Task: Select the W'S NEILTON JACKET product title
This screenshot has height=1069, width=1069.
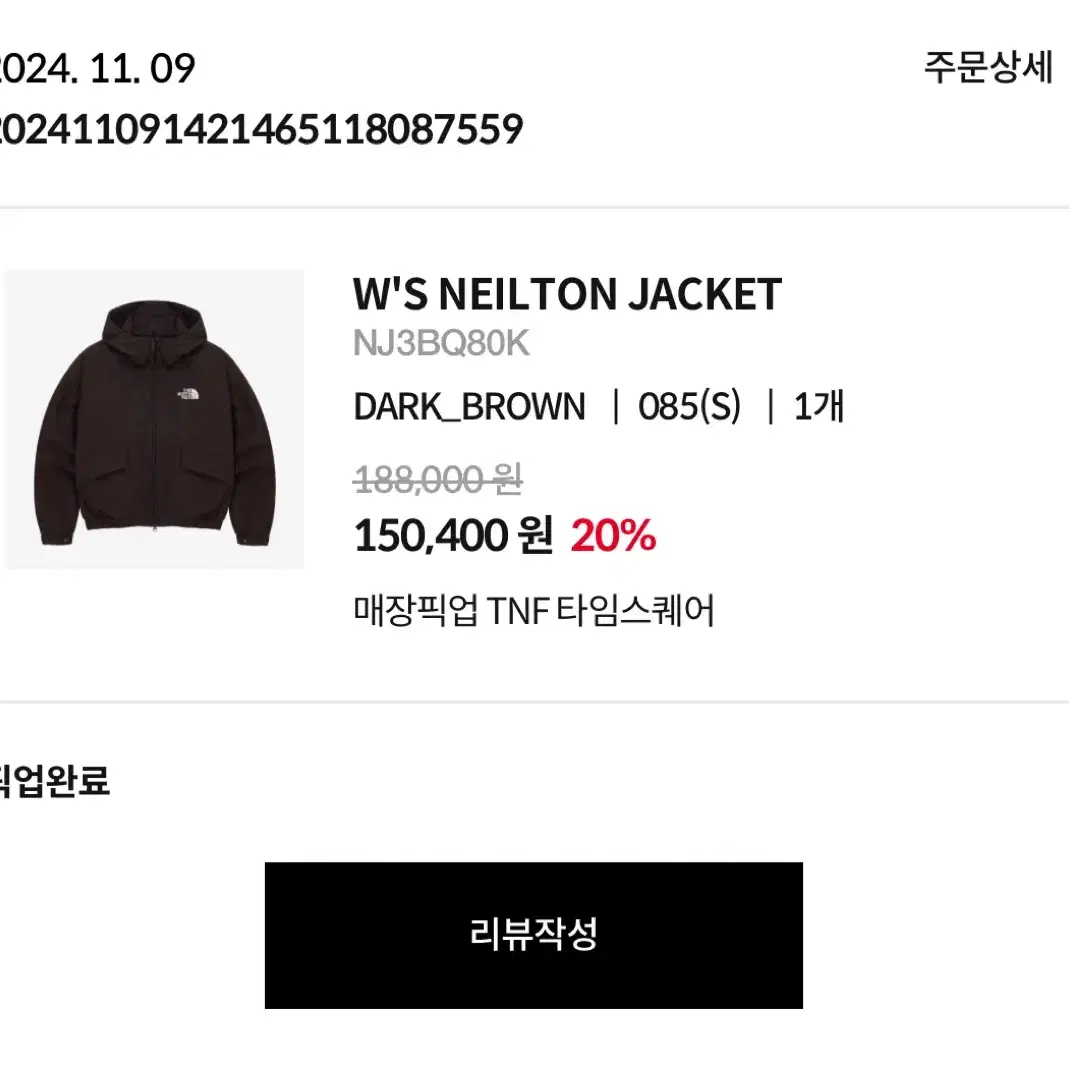Action: pos(567,295)
